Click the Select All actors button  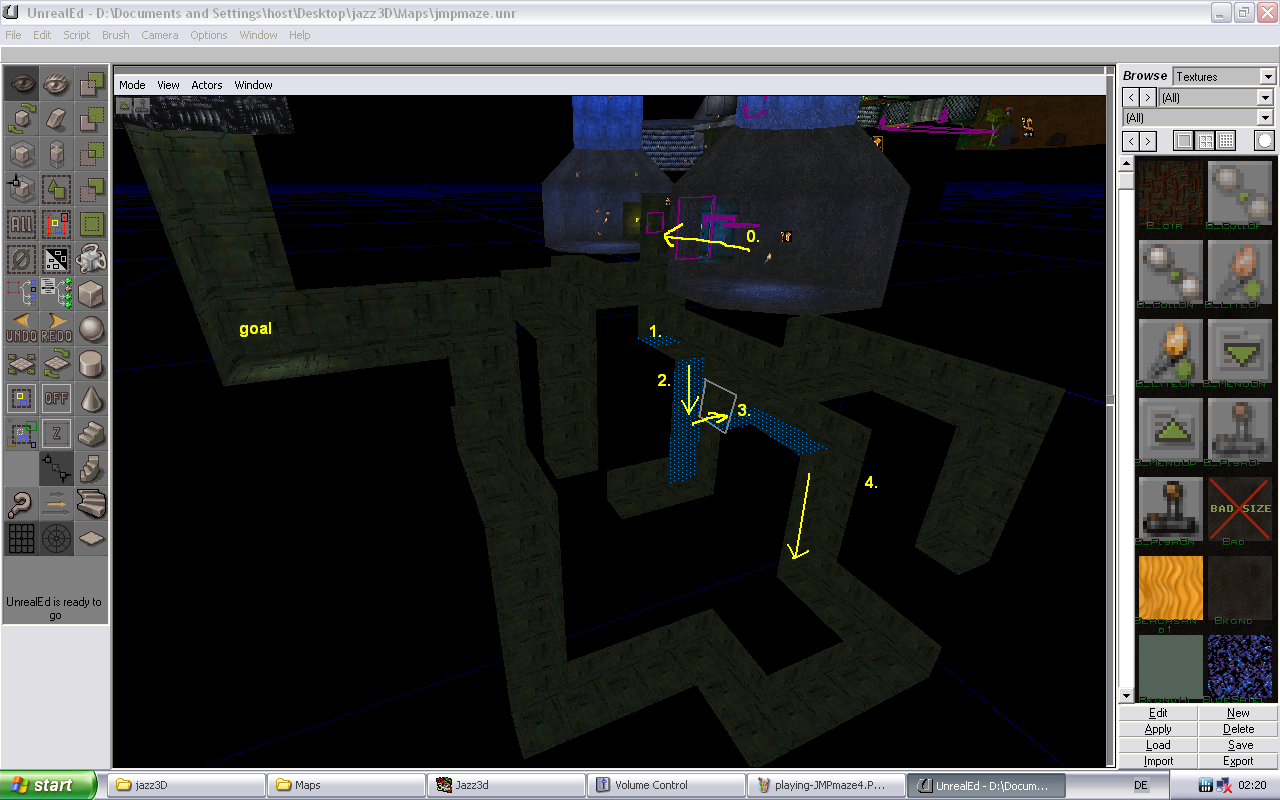point(21,224)
